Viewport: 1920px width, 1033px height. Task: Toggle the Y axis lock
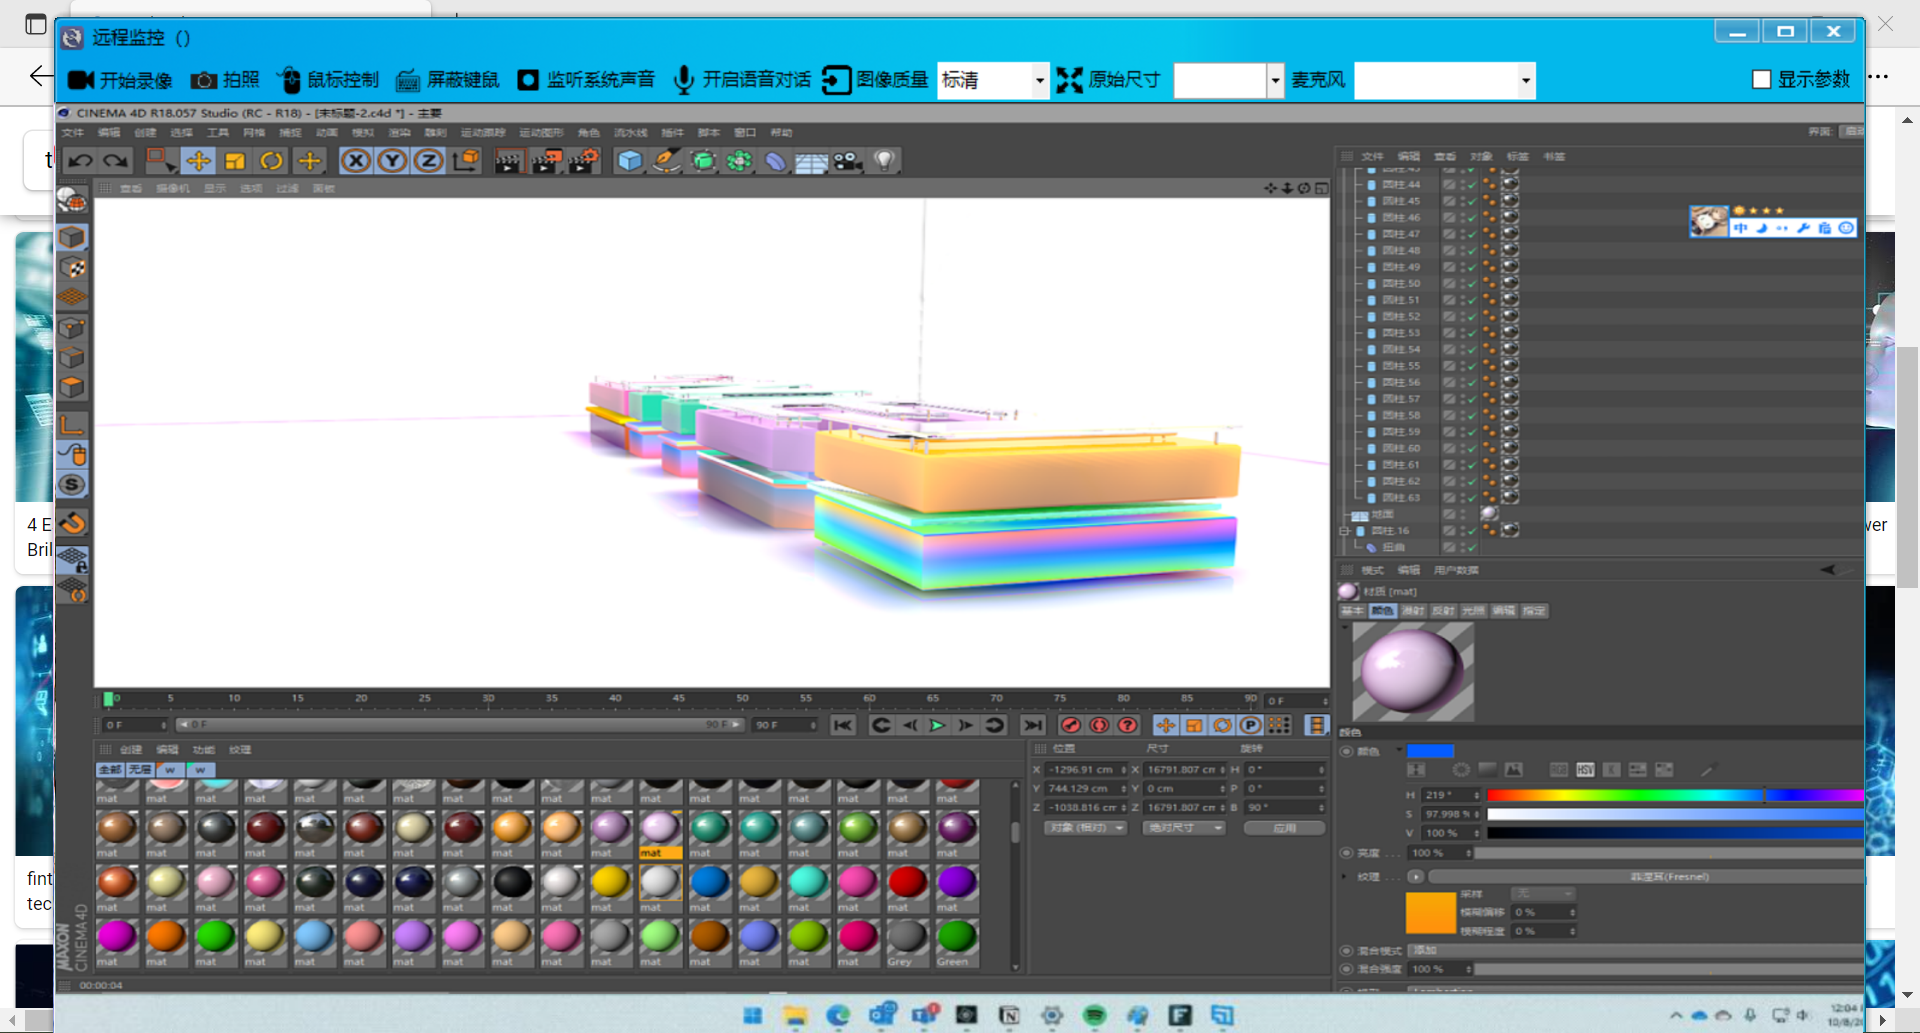point(392,161)
